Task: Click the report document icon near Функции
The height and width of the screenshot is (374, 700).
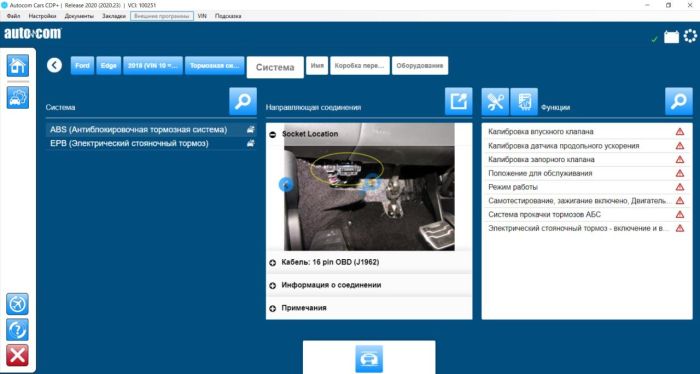Action: [x=524, y=101]
